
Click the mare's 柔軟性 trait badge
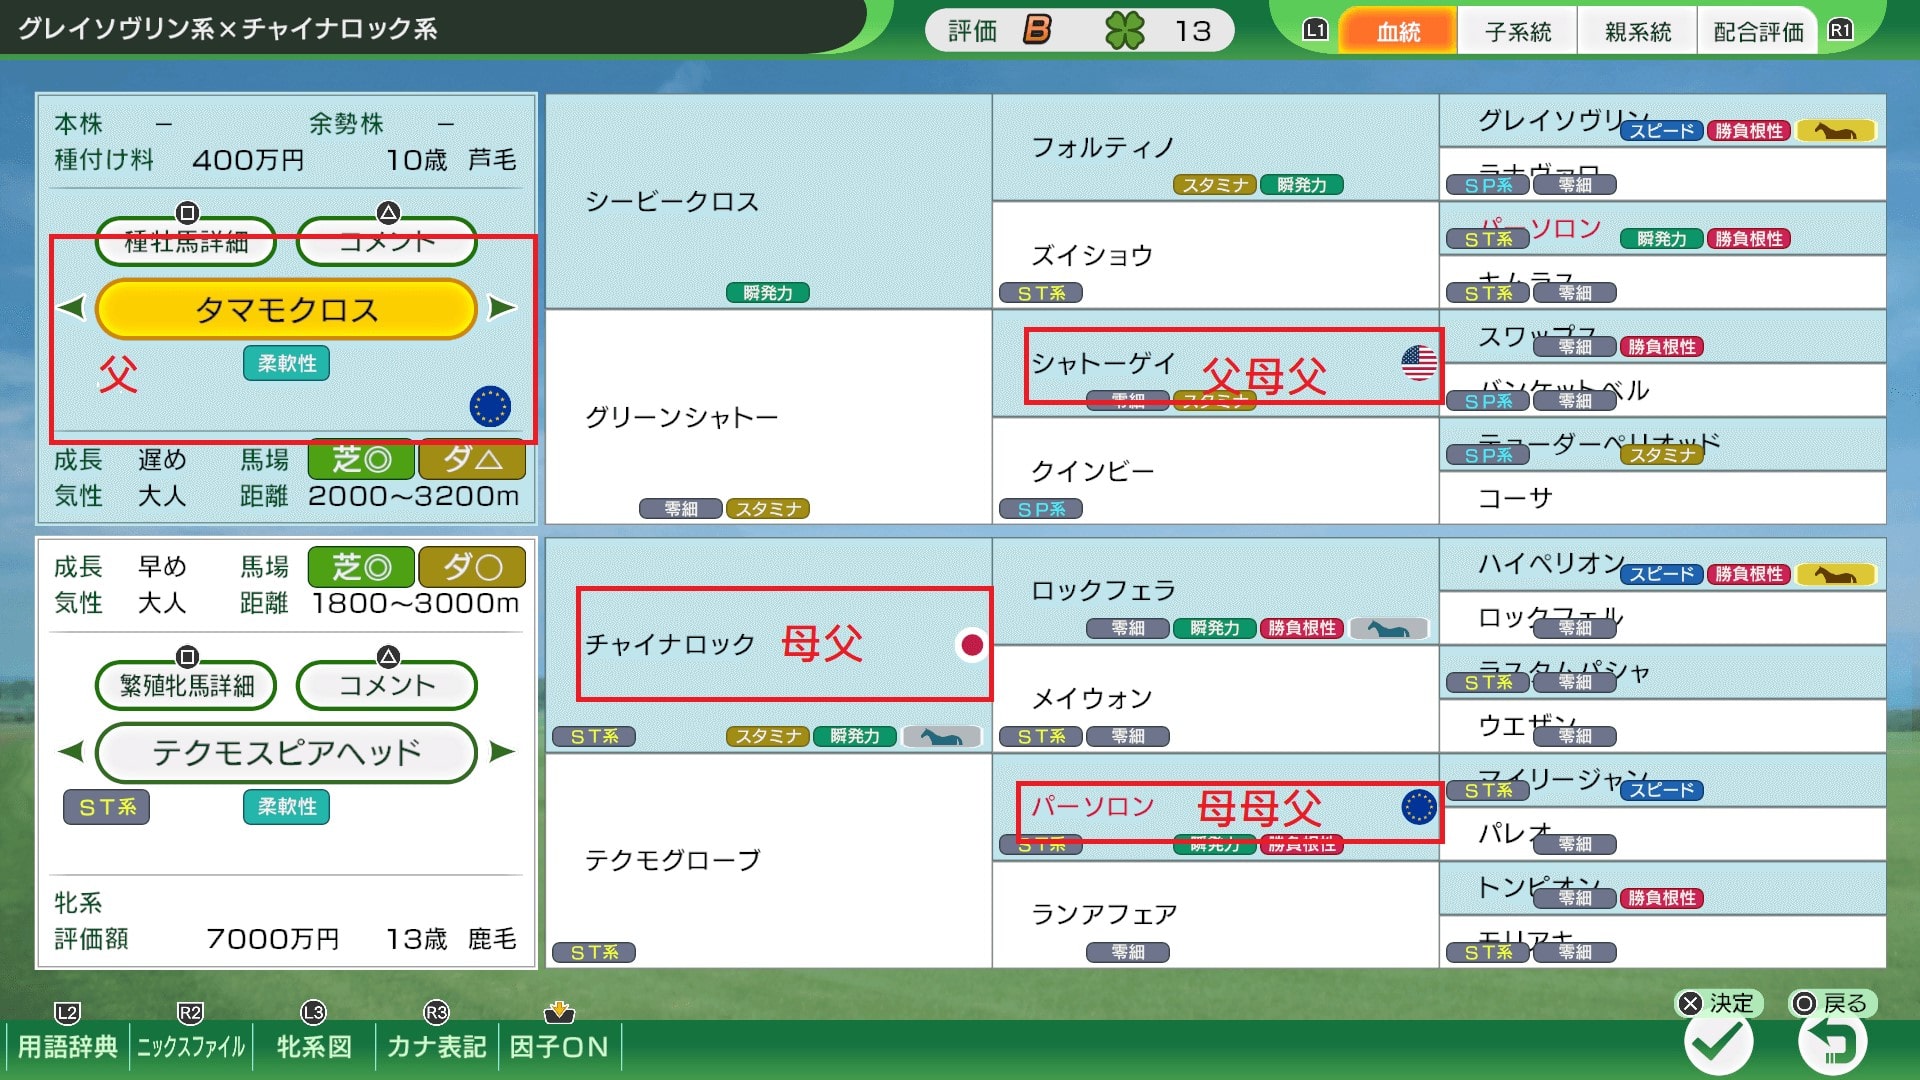point(286,807)
